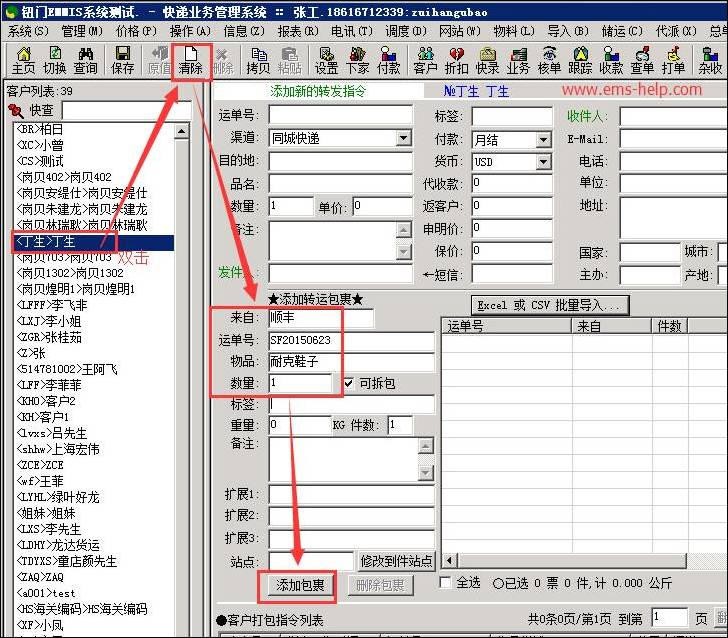Check the 全选 select-all checkbox
Image resolution: width=728 pixels, height=638 pixels.
pyautogui.click(x=445, y=583)
